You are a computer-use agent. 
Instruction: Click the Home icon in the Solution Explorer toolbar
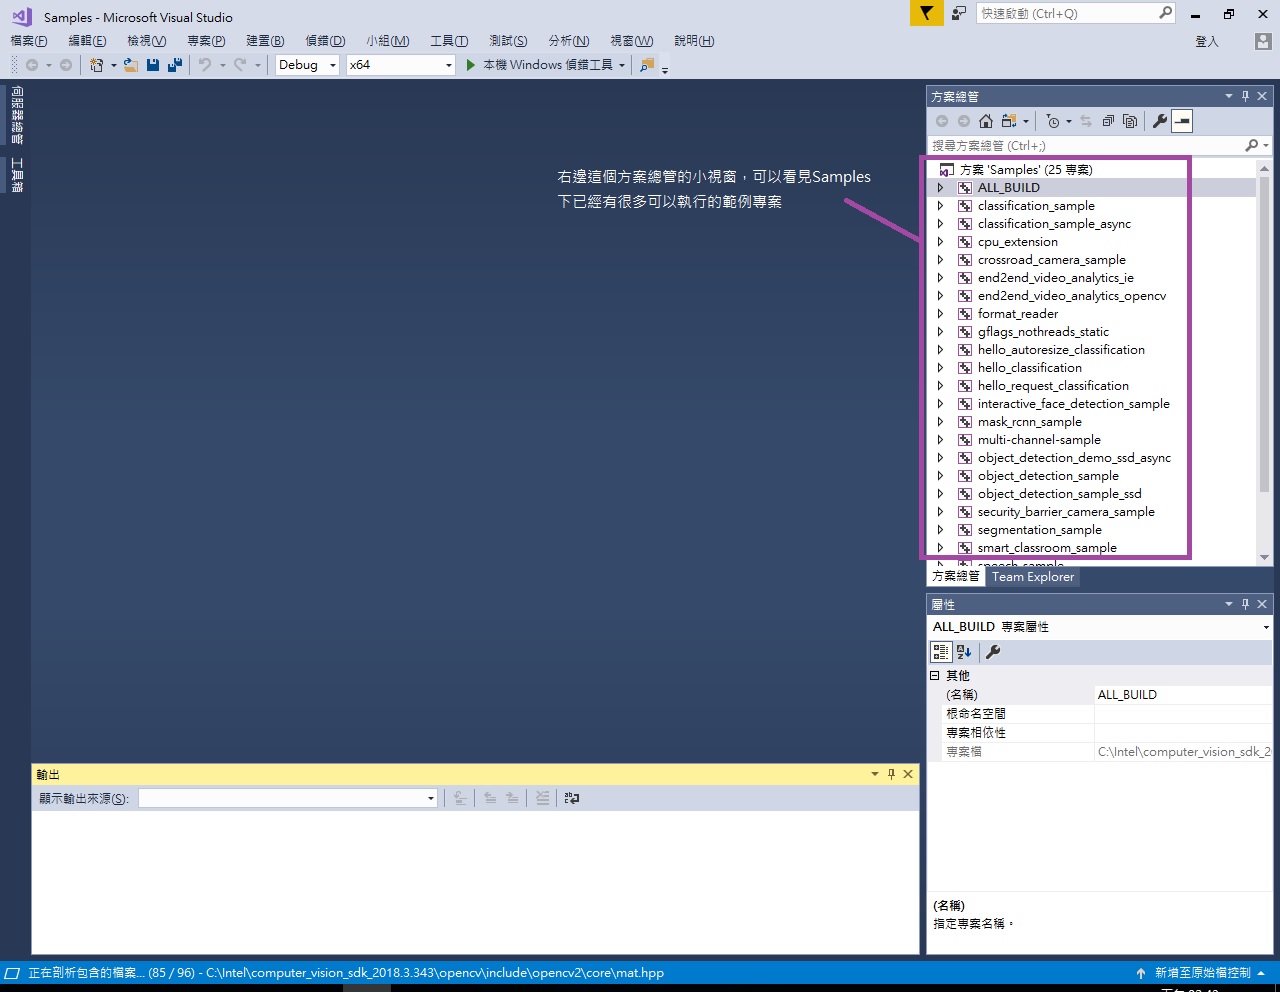pyautogui.click(x=986, y=121)
